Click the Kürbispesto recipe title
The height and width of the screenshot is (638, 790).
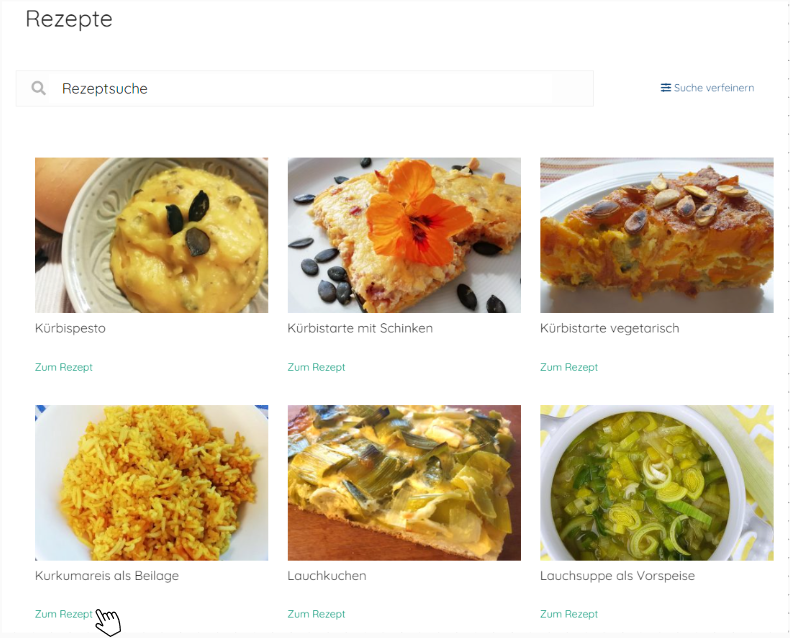pyautogui.click(x=70, y=328)
